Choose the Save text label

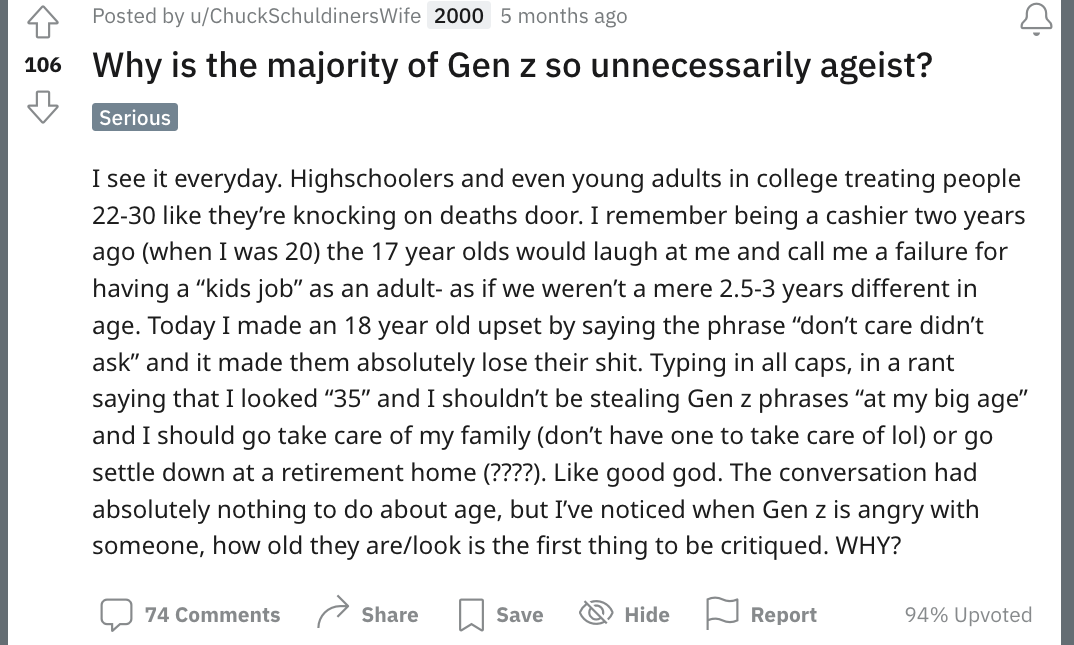click(519, 615)
